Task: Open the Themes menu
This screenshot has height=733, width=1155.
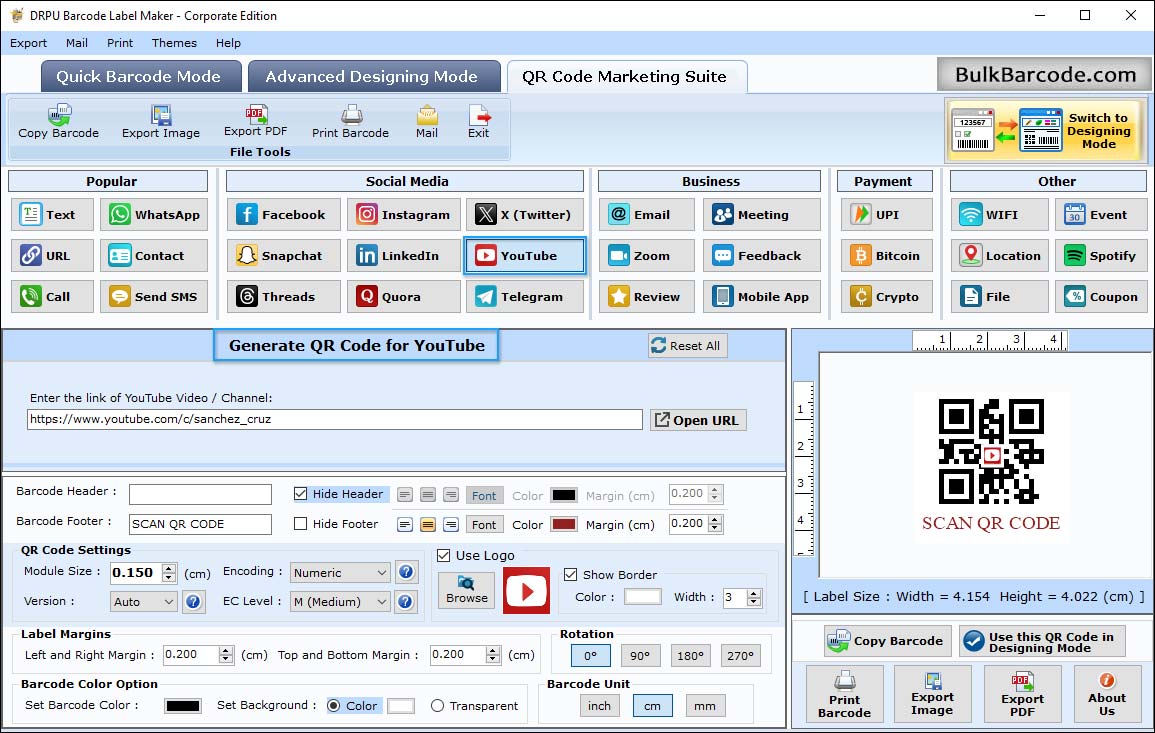Action: click(x=174, y=43)
